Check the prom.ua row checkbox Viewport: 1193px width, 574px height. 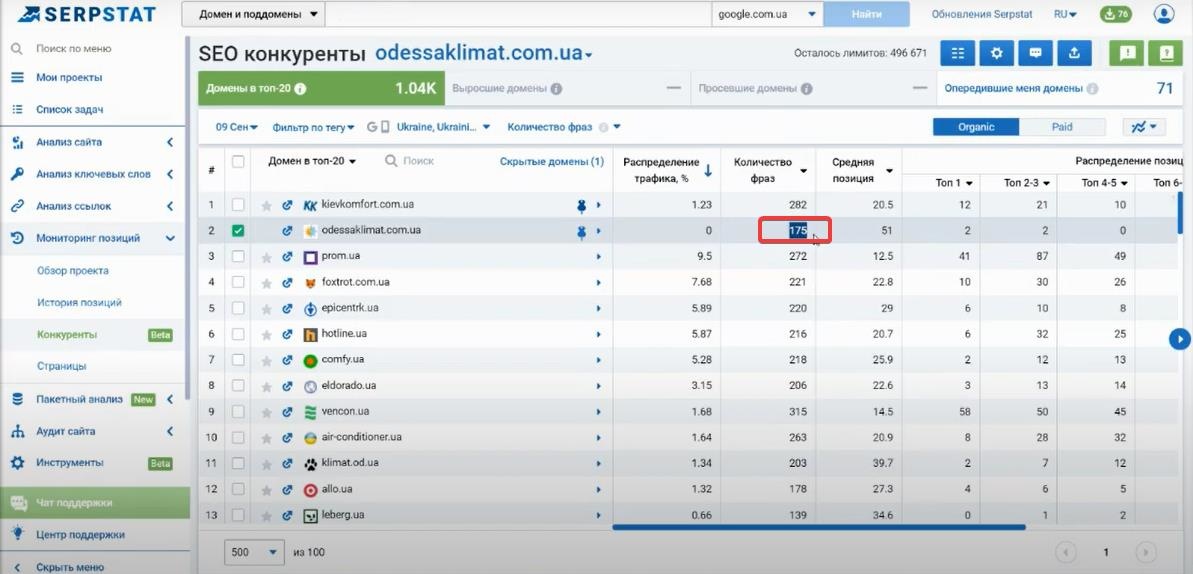(x=238, y=257)
